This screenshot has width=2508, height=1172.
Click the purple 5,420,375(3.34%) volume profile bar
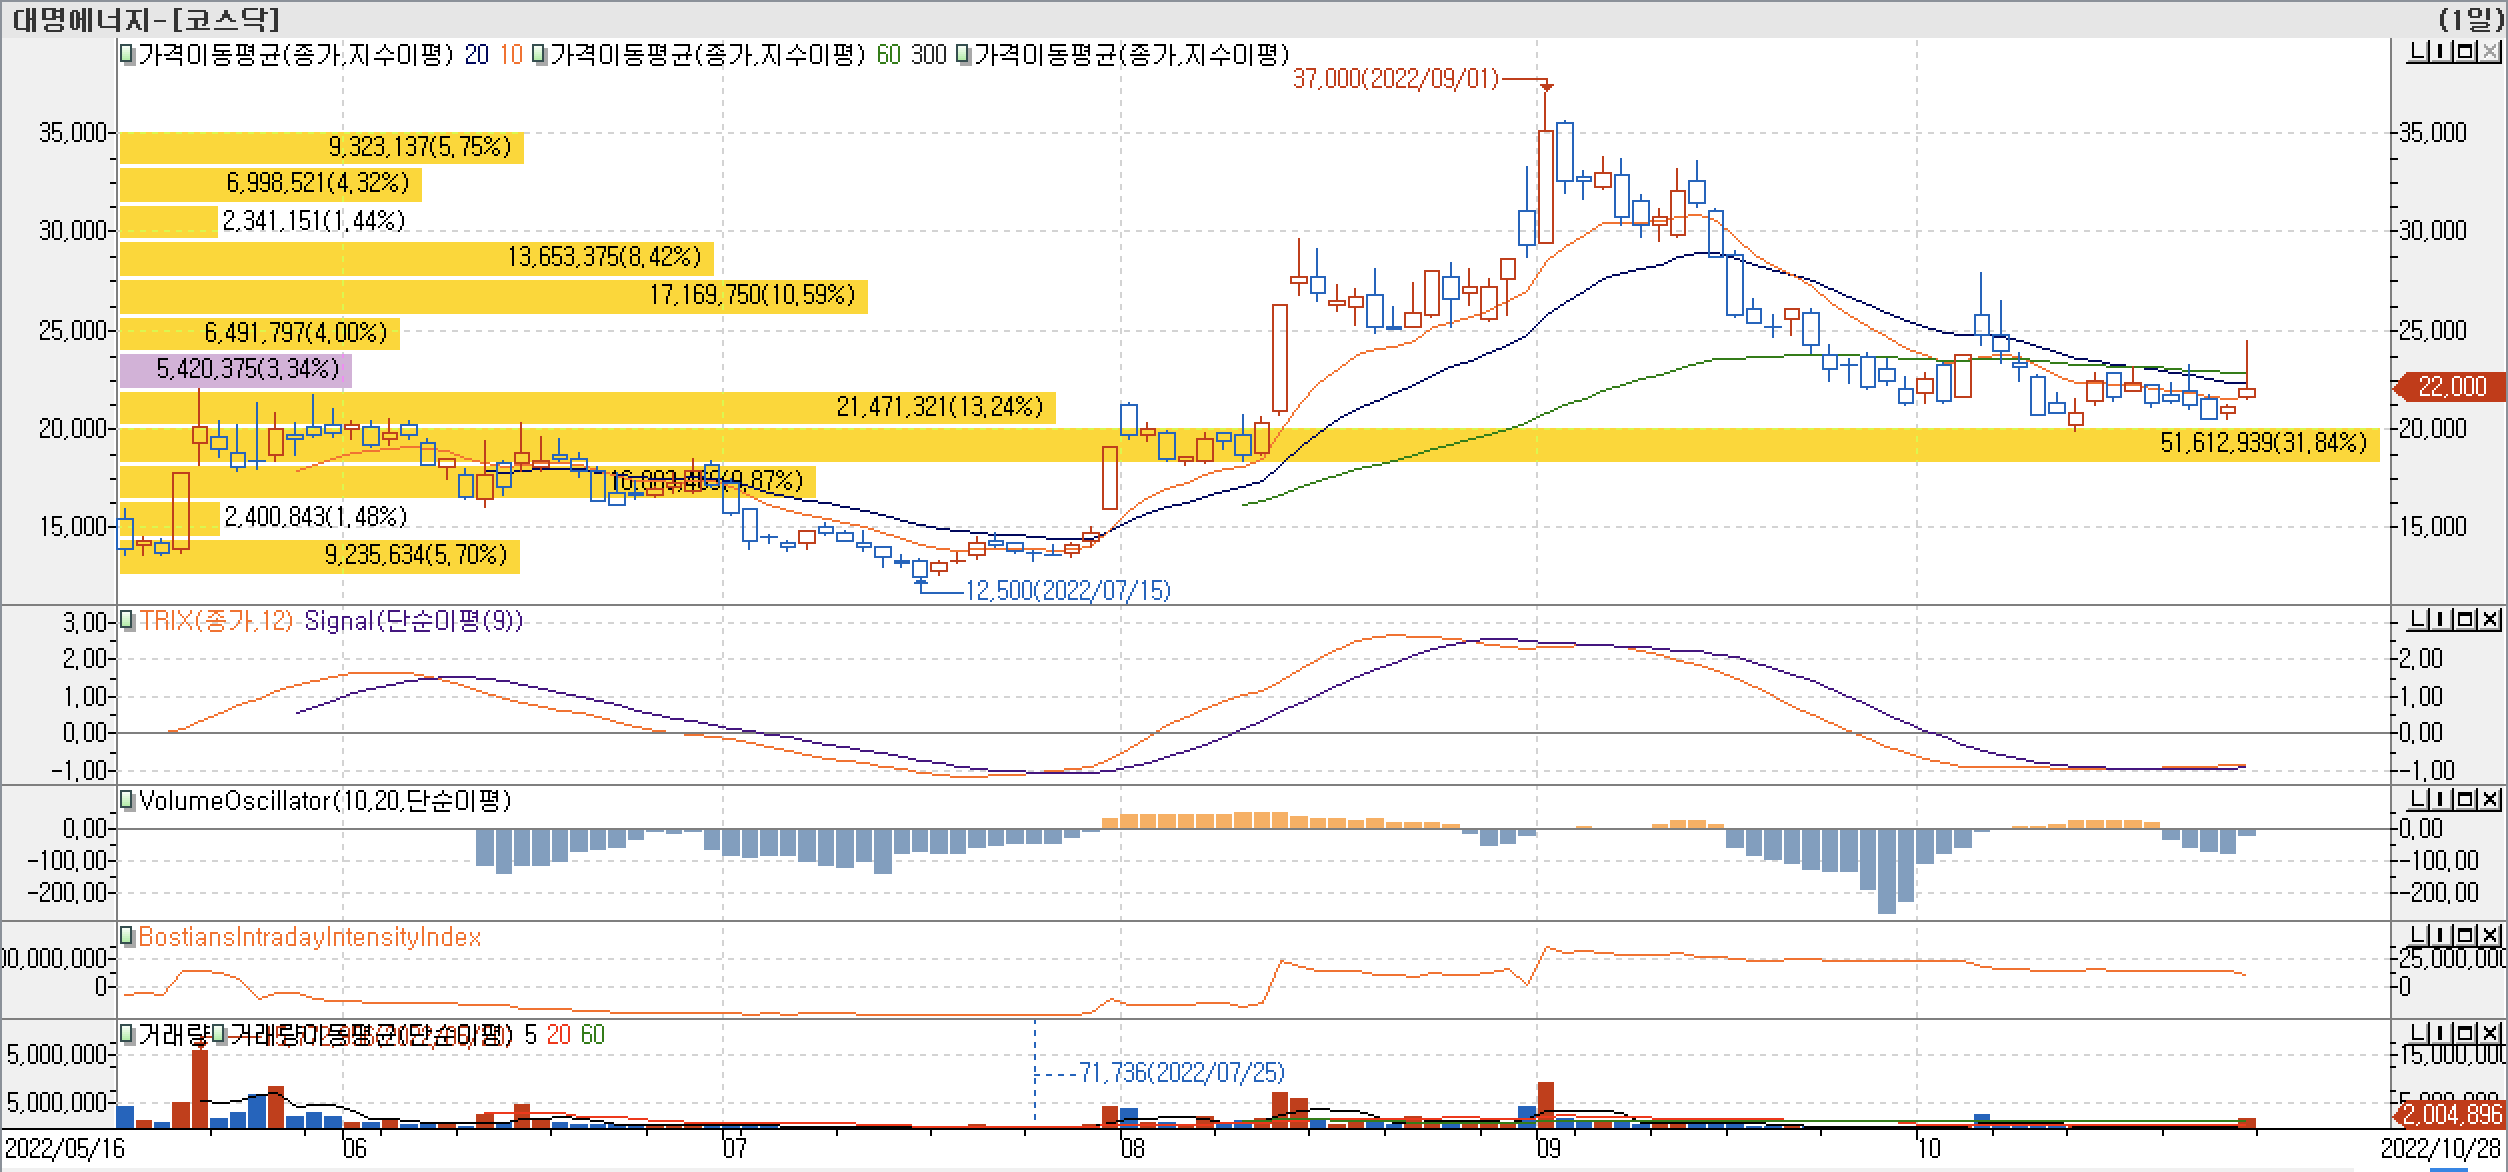point(235,370)
